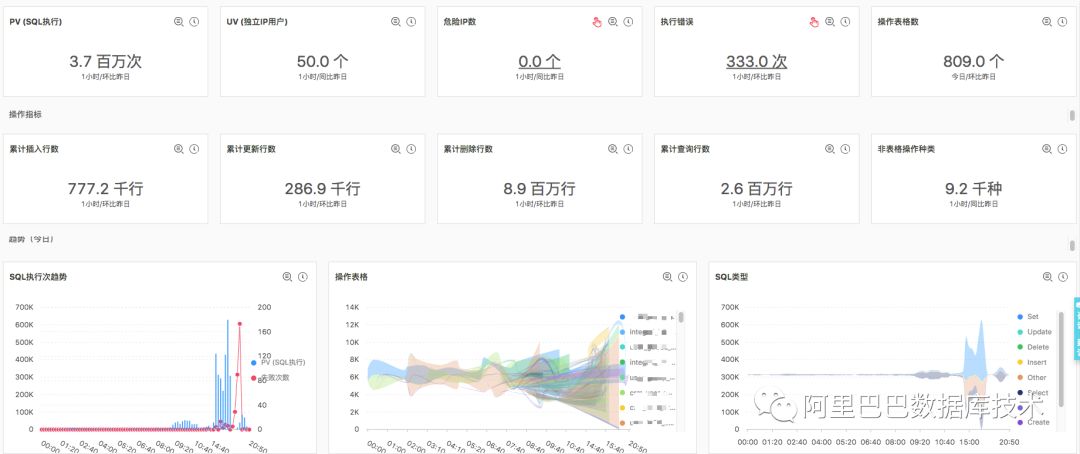Click 777.2 千行 inserted rows value
1080x454 pixels.
click(x=105, y=188)
